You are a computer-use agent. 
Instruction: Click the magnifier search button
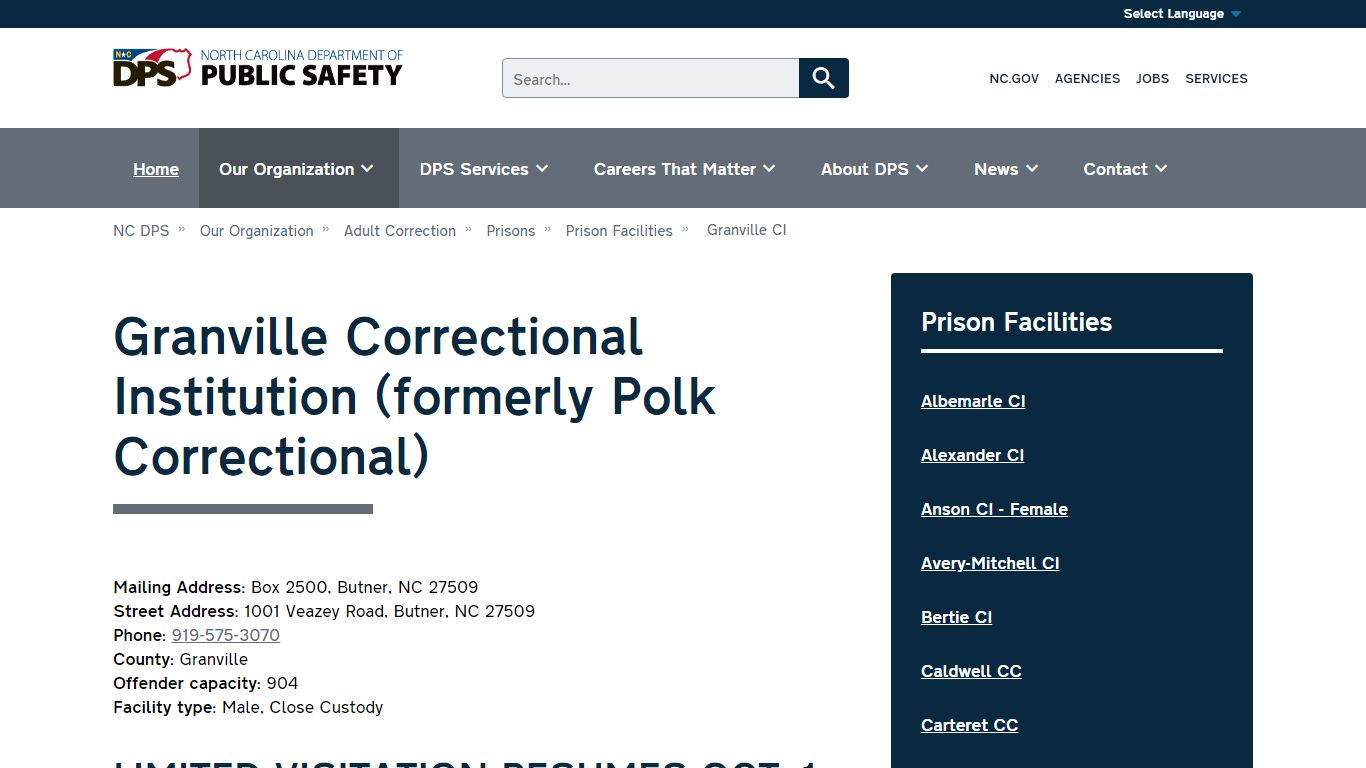(x=824, y=78)
